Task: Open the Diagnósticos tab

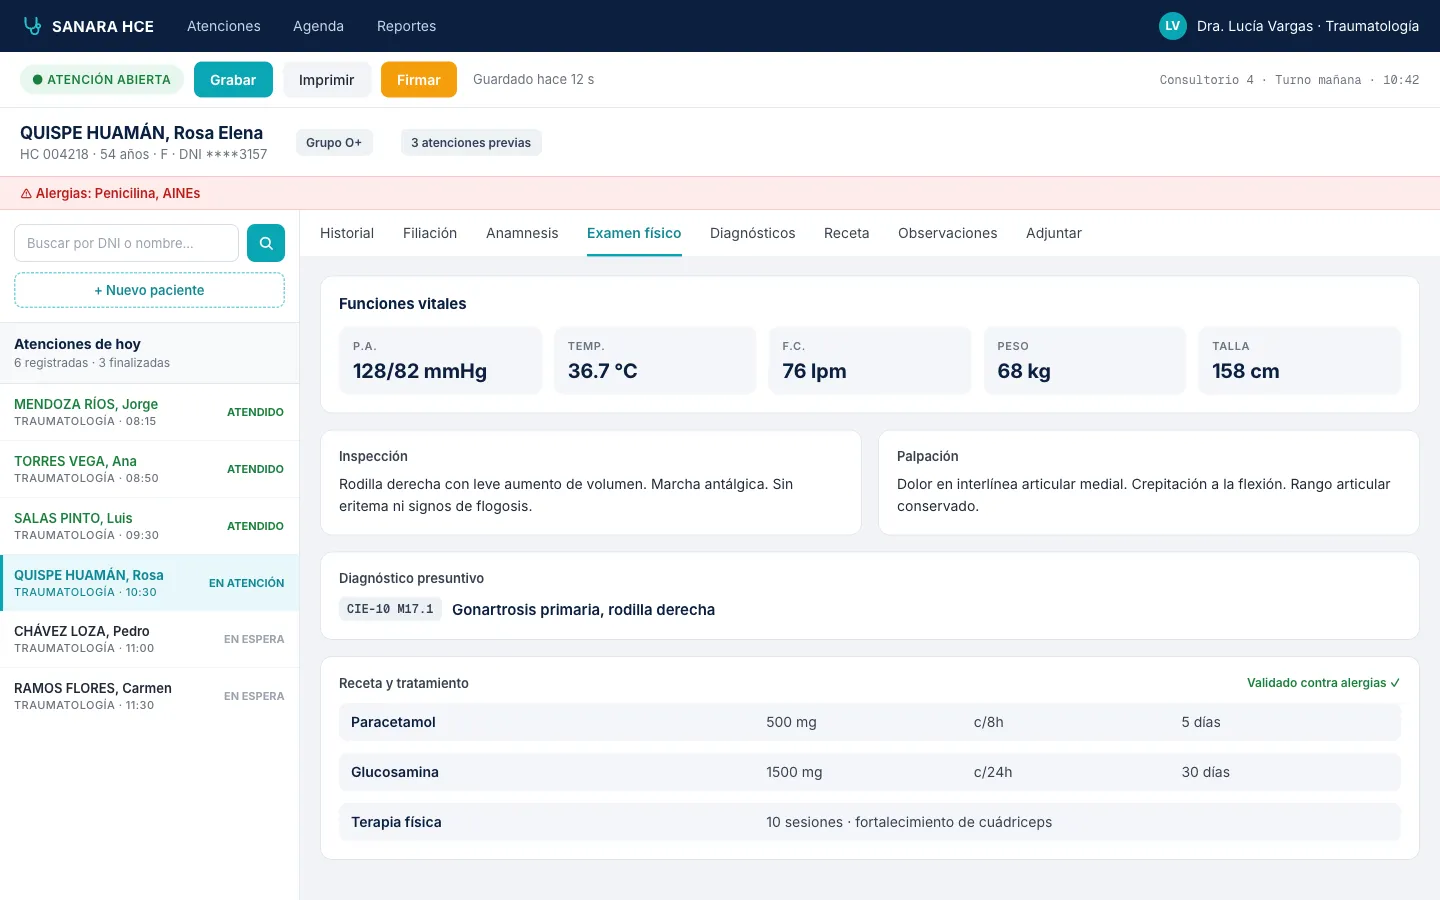Action: pos(753,233)
